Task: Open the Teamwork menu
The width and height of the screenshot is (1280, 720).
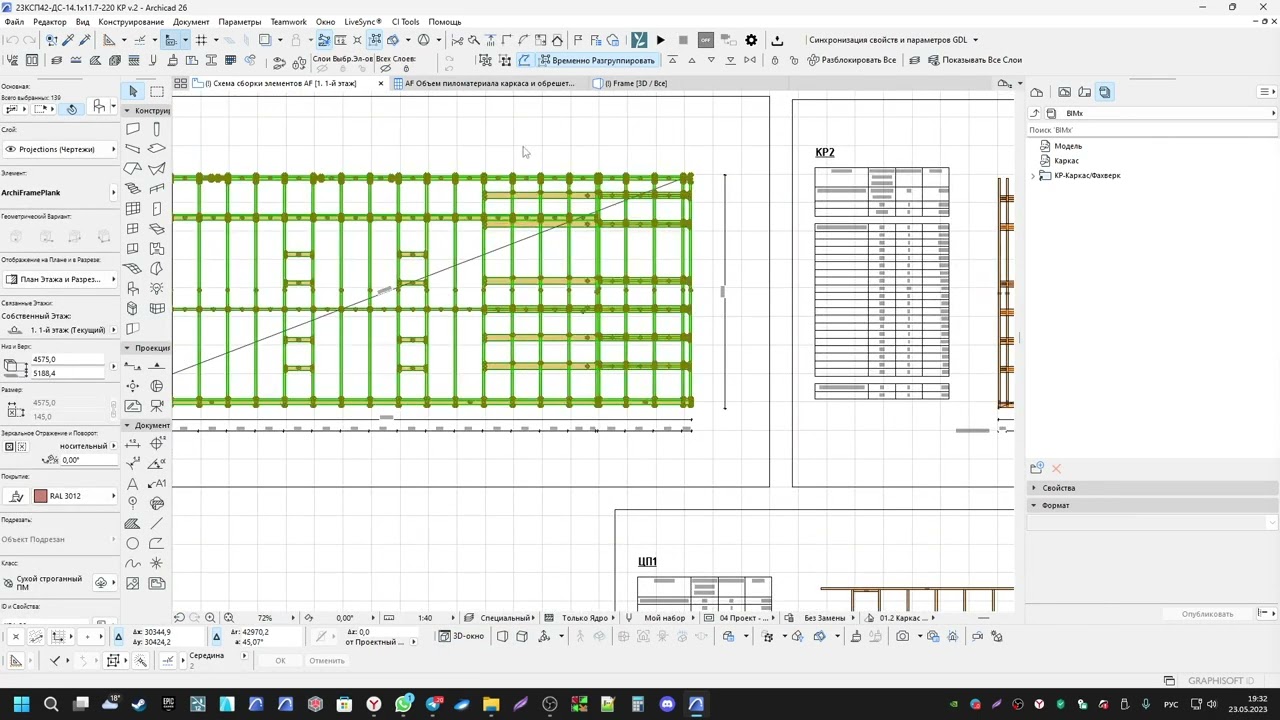Action: point(288,22)
